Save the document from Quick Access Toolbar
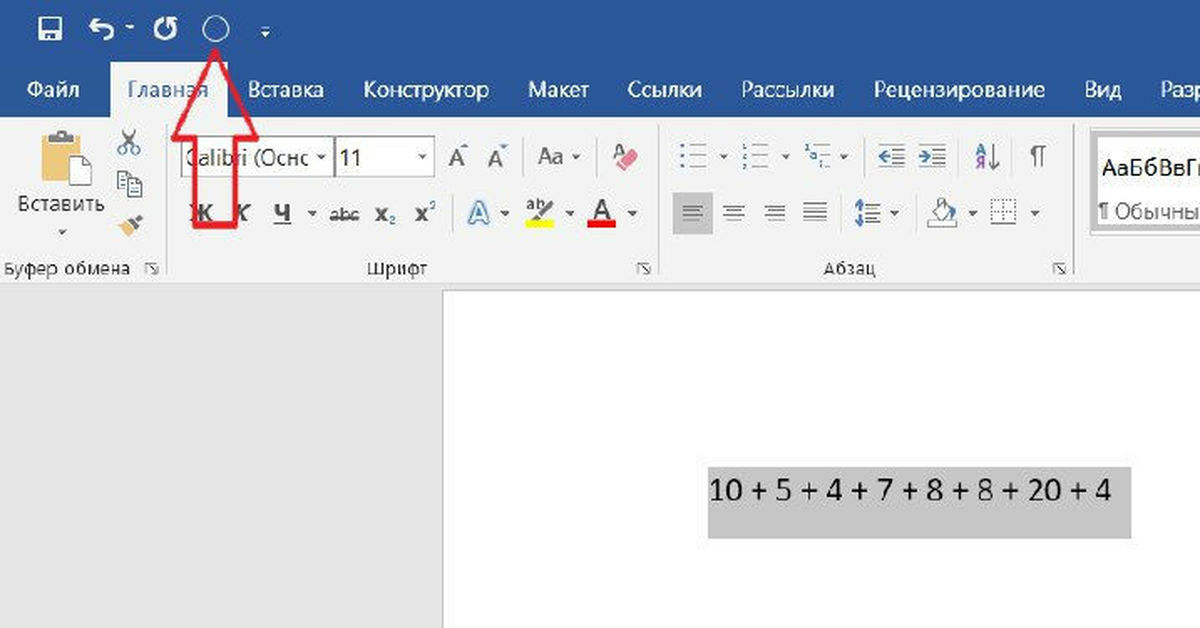 tap(50, 30)
